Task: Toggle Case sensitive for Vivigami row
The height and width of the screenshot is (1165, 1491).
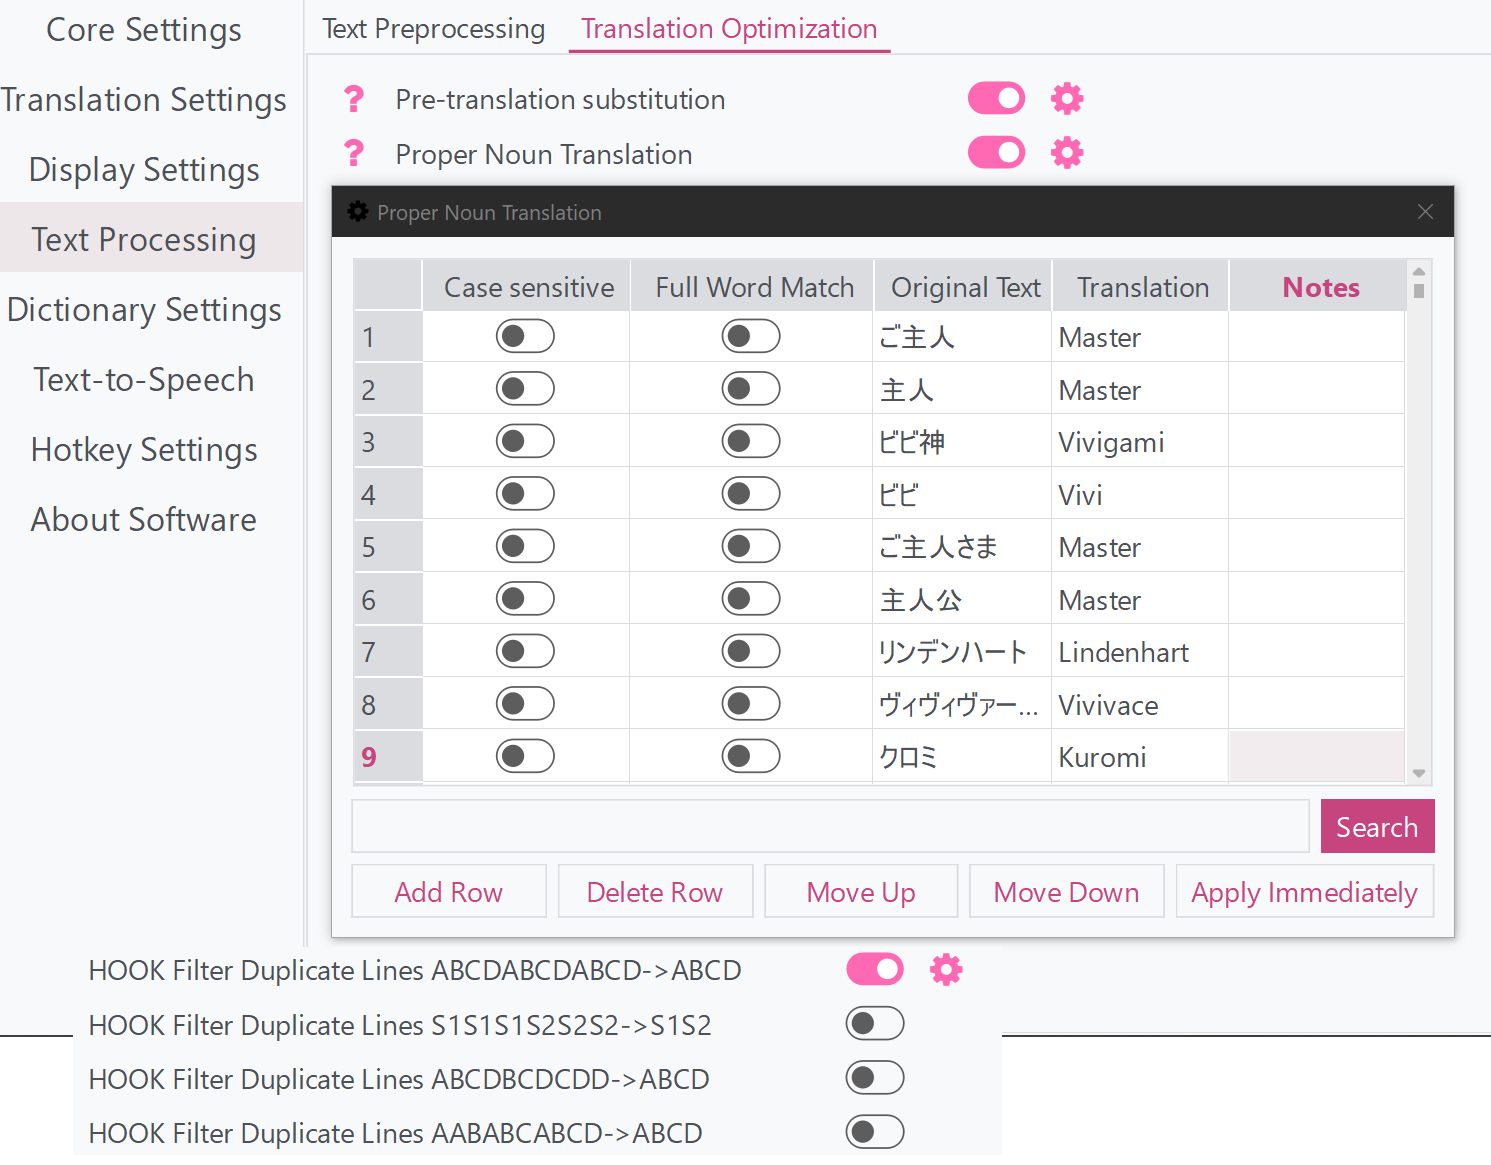Action: (525, 442)
